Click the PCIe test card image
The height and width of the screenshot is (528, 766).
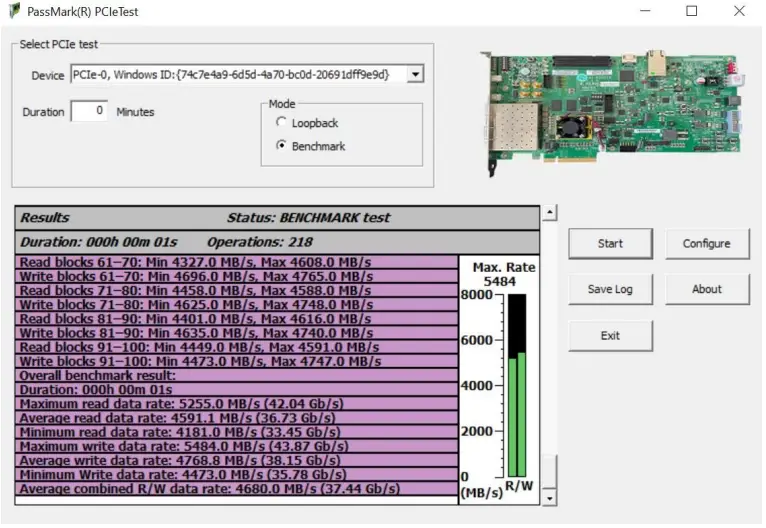pyautogui.click(x=613, y=111)
